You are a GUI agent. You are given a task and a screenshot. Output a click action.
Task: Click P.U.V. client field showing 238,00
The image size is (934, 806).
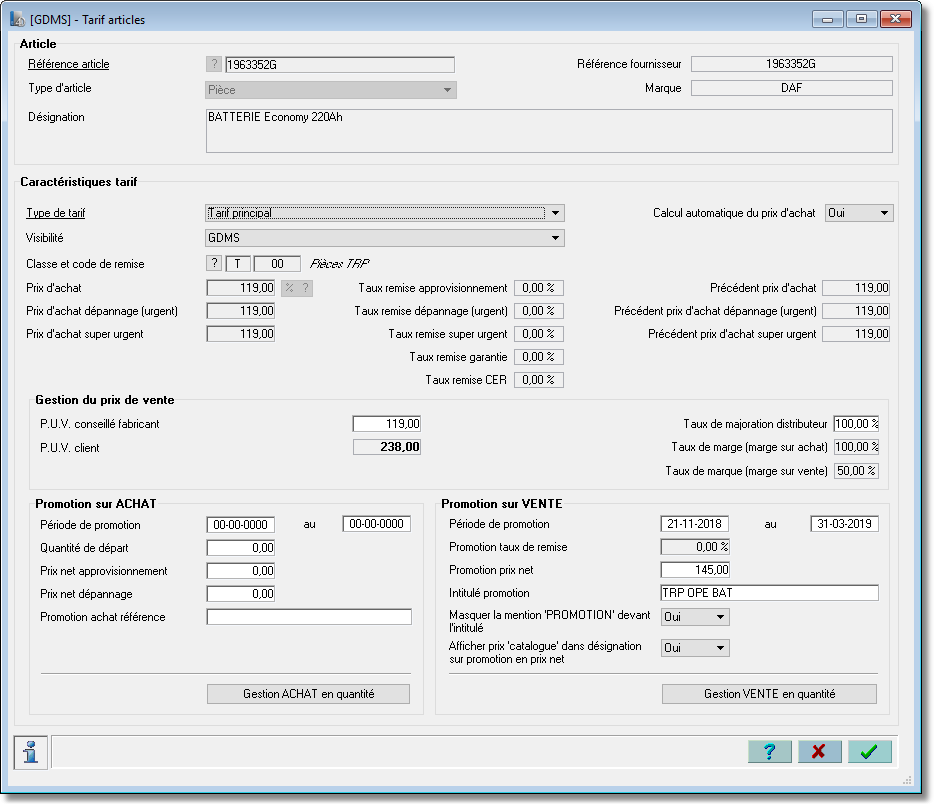387,447
